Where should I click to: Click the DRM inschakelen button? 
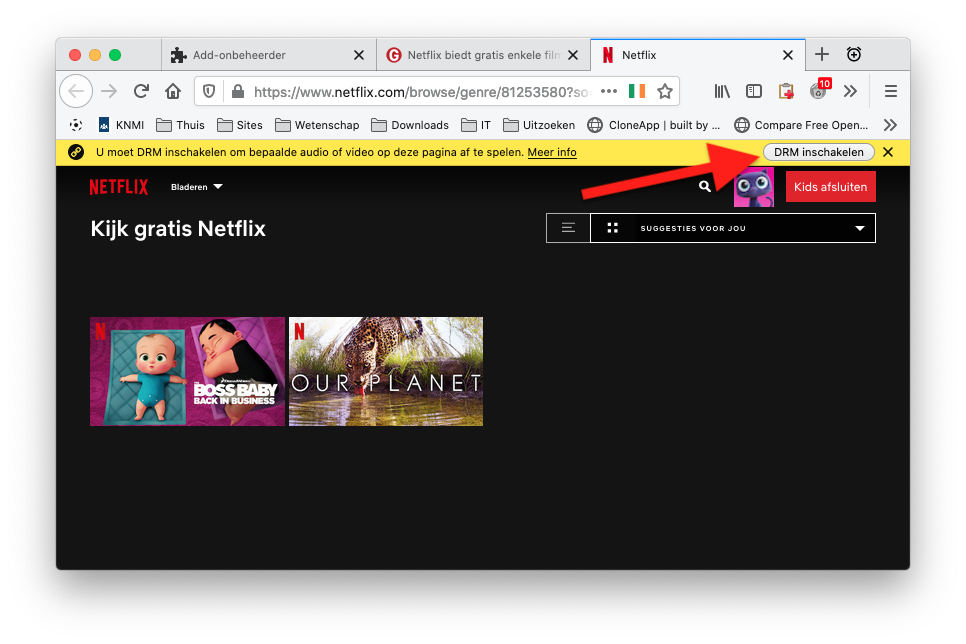818,152
